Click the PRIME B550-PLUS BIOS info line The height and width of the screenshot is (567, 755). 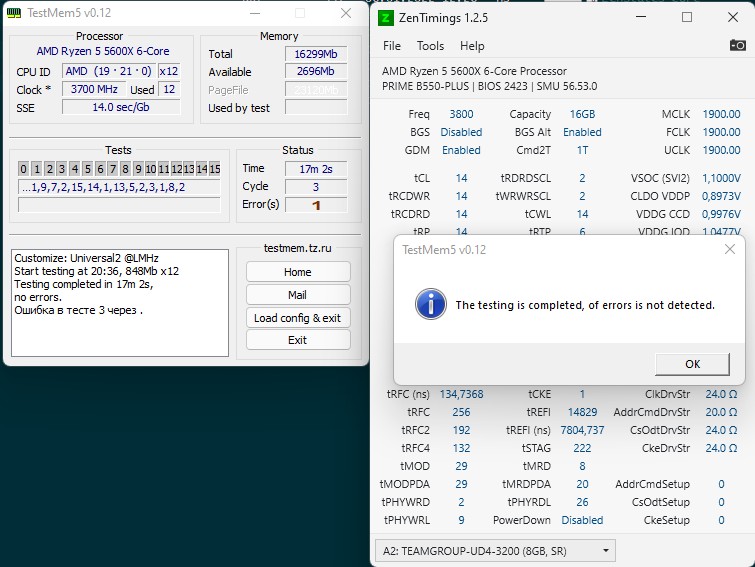(489, 86)
